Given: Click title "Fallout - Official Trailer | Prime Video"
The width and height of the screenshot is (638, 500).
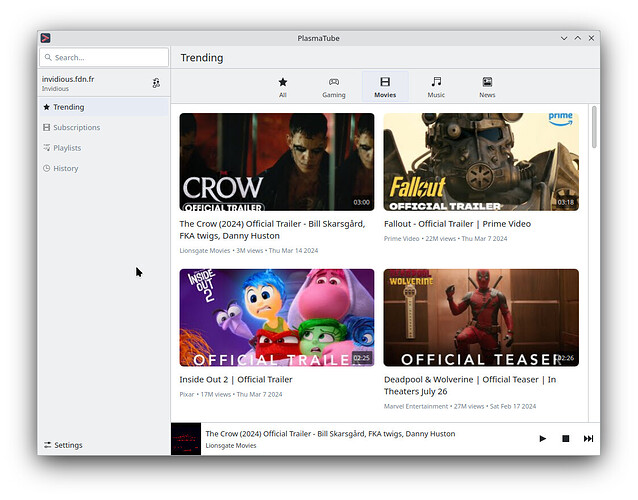Looking at the screenshot, I should pos(457,224).
